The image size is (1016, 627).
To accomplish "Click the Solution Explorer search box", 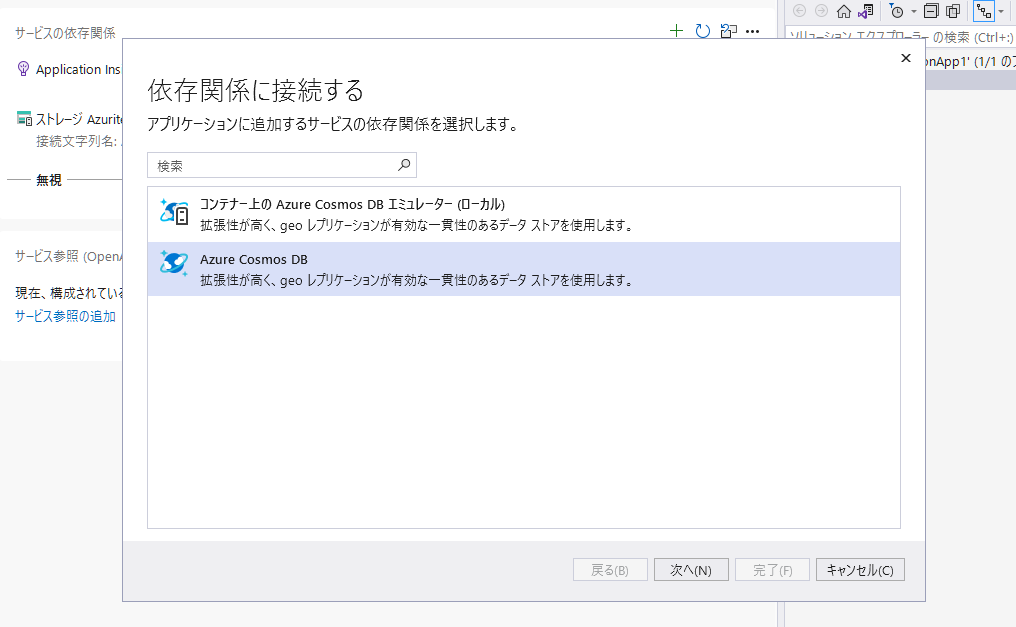I will pos(900,37).
